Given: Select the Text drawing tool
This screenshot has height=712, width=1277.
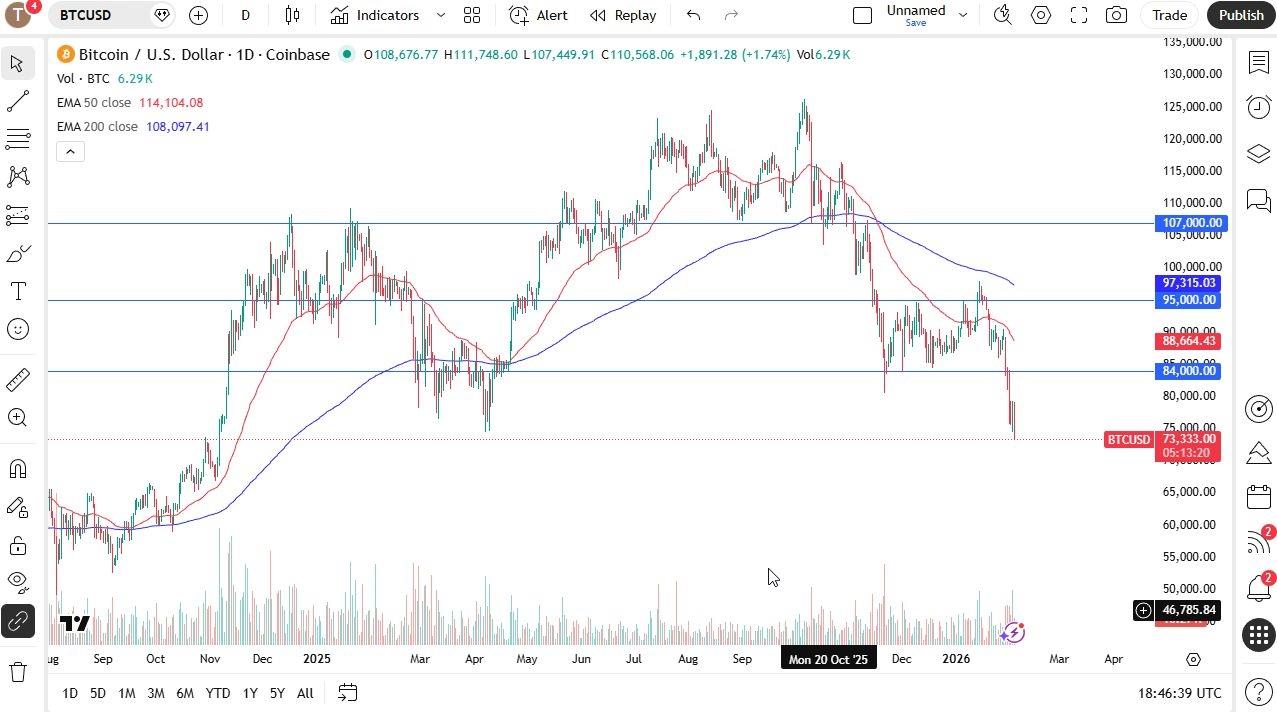Looking at the screenshot, I should pyautogui.click(x=17, y=291).
